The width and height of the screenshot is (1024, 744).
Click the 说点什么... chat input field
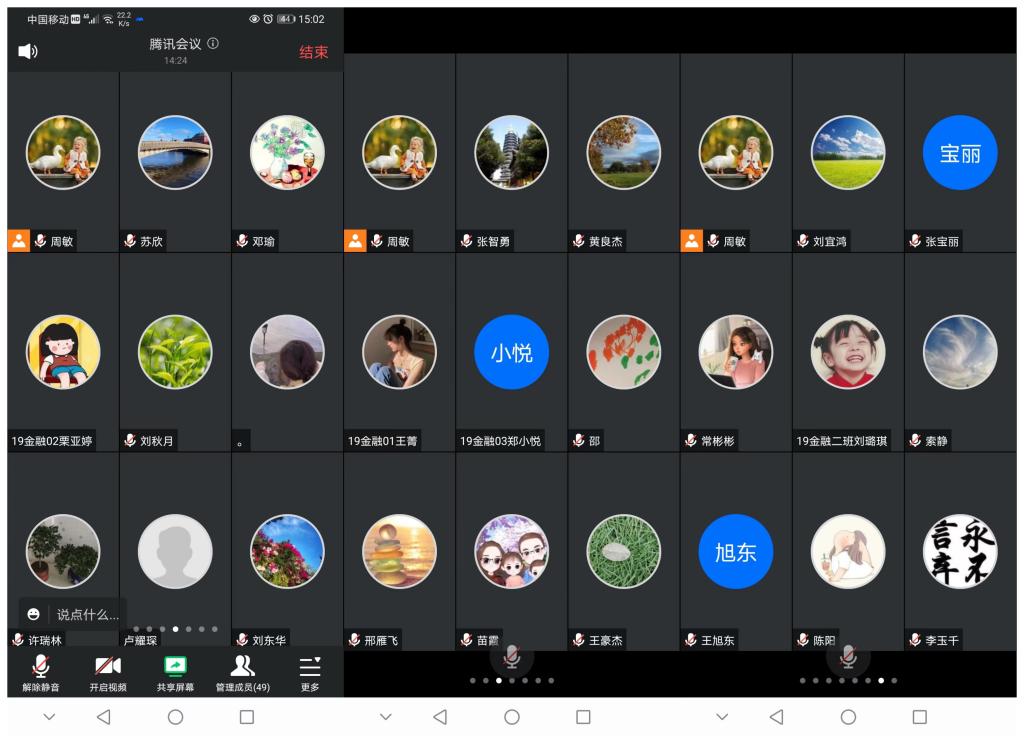(x=87, y=614)
